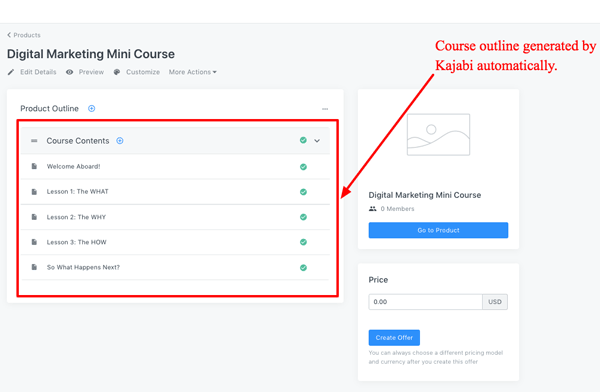Click document icon for Lesson 2: The WHY
Image resolution: width=600 pixels, height=392 pixels.
[34, 217]
